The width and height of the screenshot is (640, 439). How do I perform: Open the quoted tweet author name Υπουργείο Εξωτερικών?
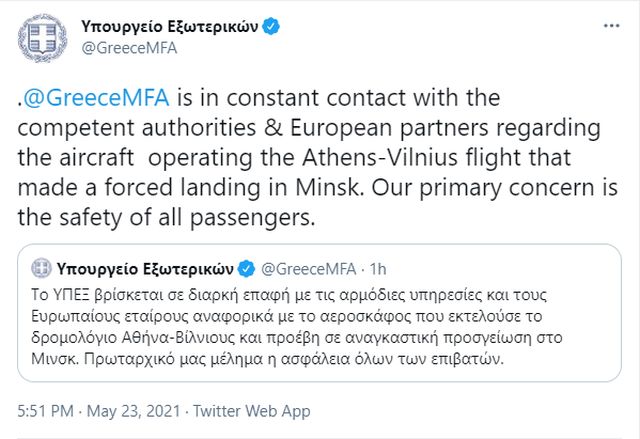tap(145, 268)
